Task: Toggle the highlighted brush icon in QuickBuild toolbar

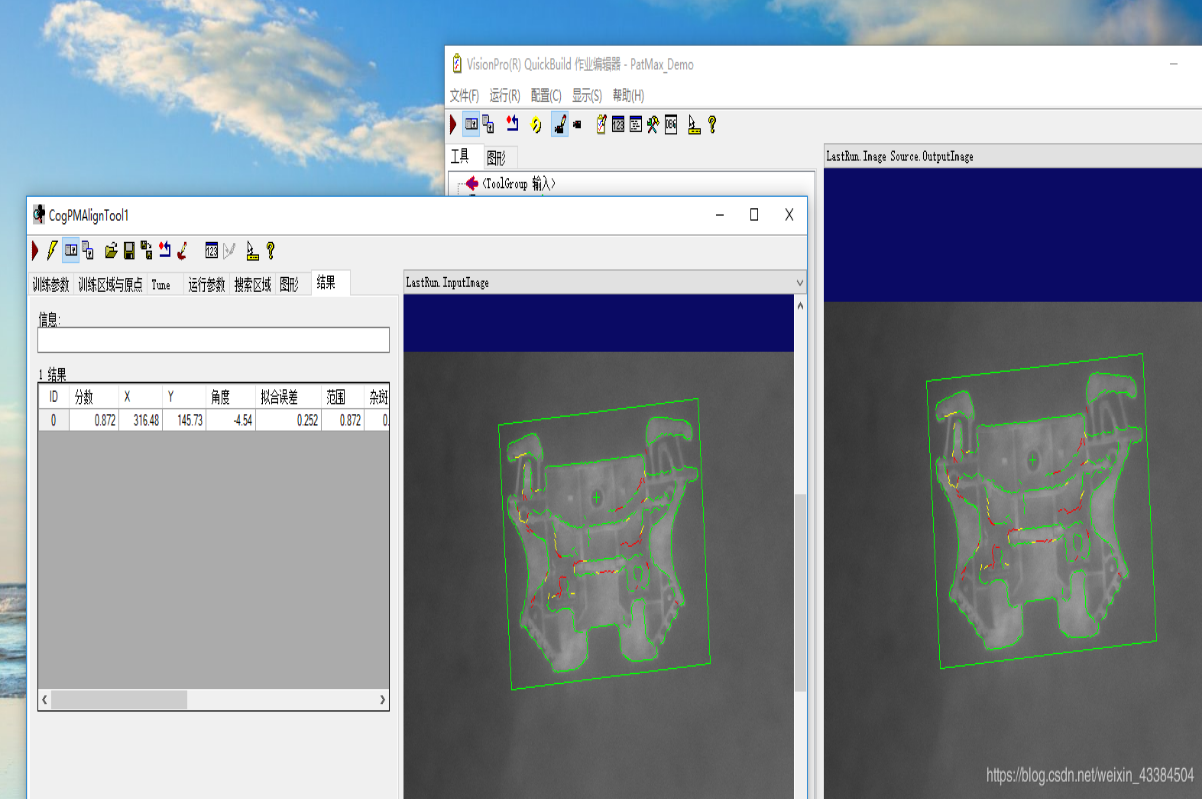Action: pyautogui.click(x=560, y=124)
